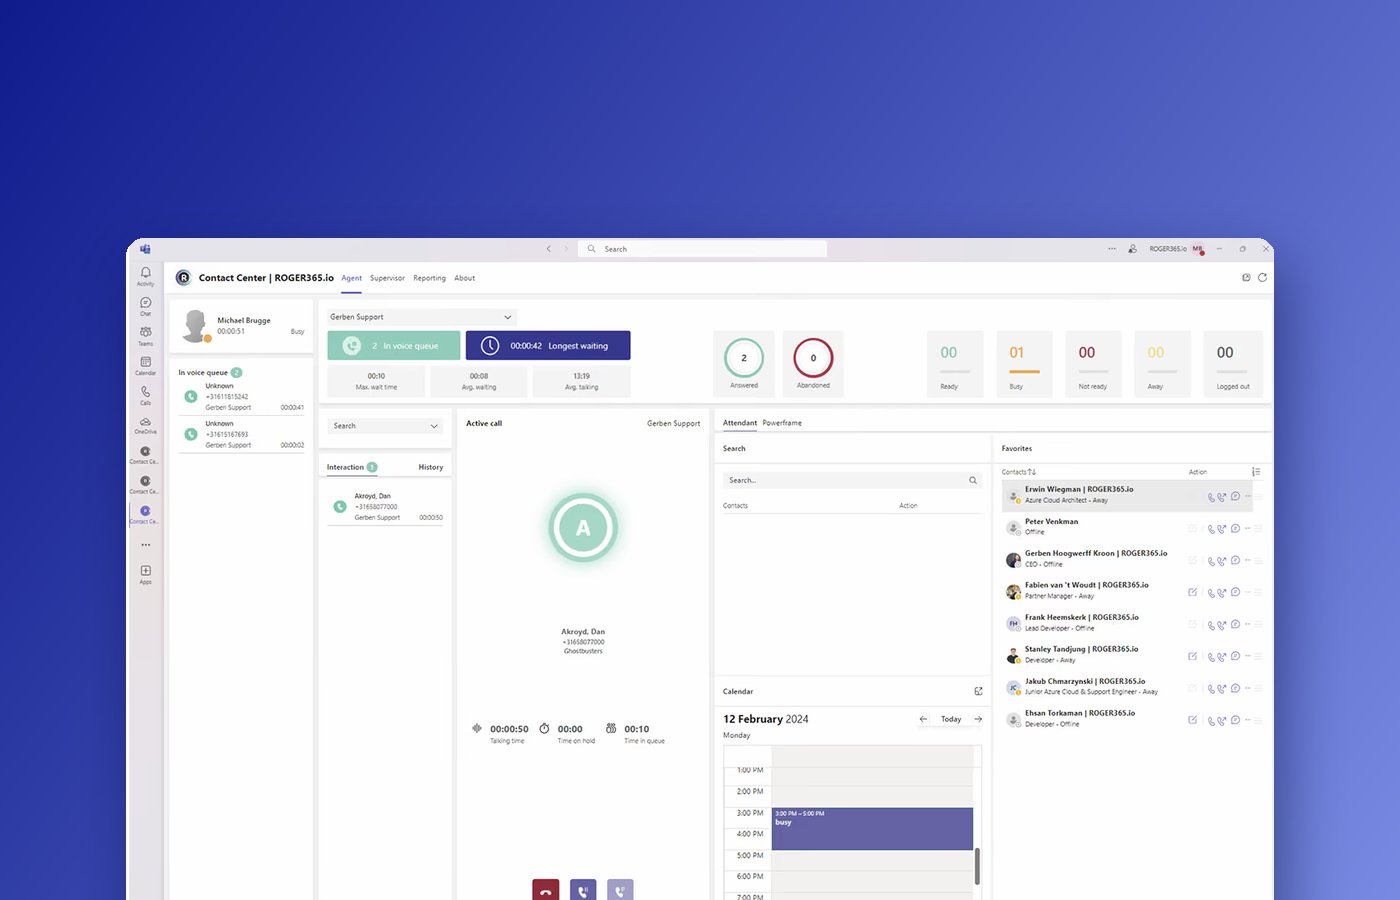The height and width of the screenshot is (900, 1400).
Task: Open Activity in the Teams sidebar
Action: coord(145,276)
